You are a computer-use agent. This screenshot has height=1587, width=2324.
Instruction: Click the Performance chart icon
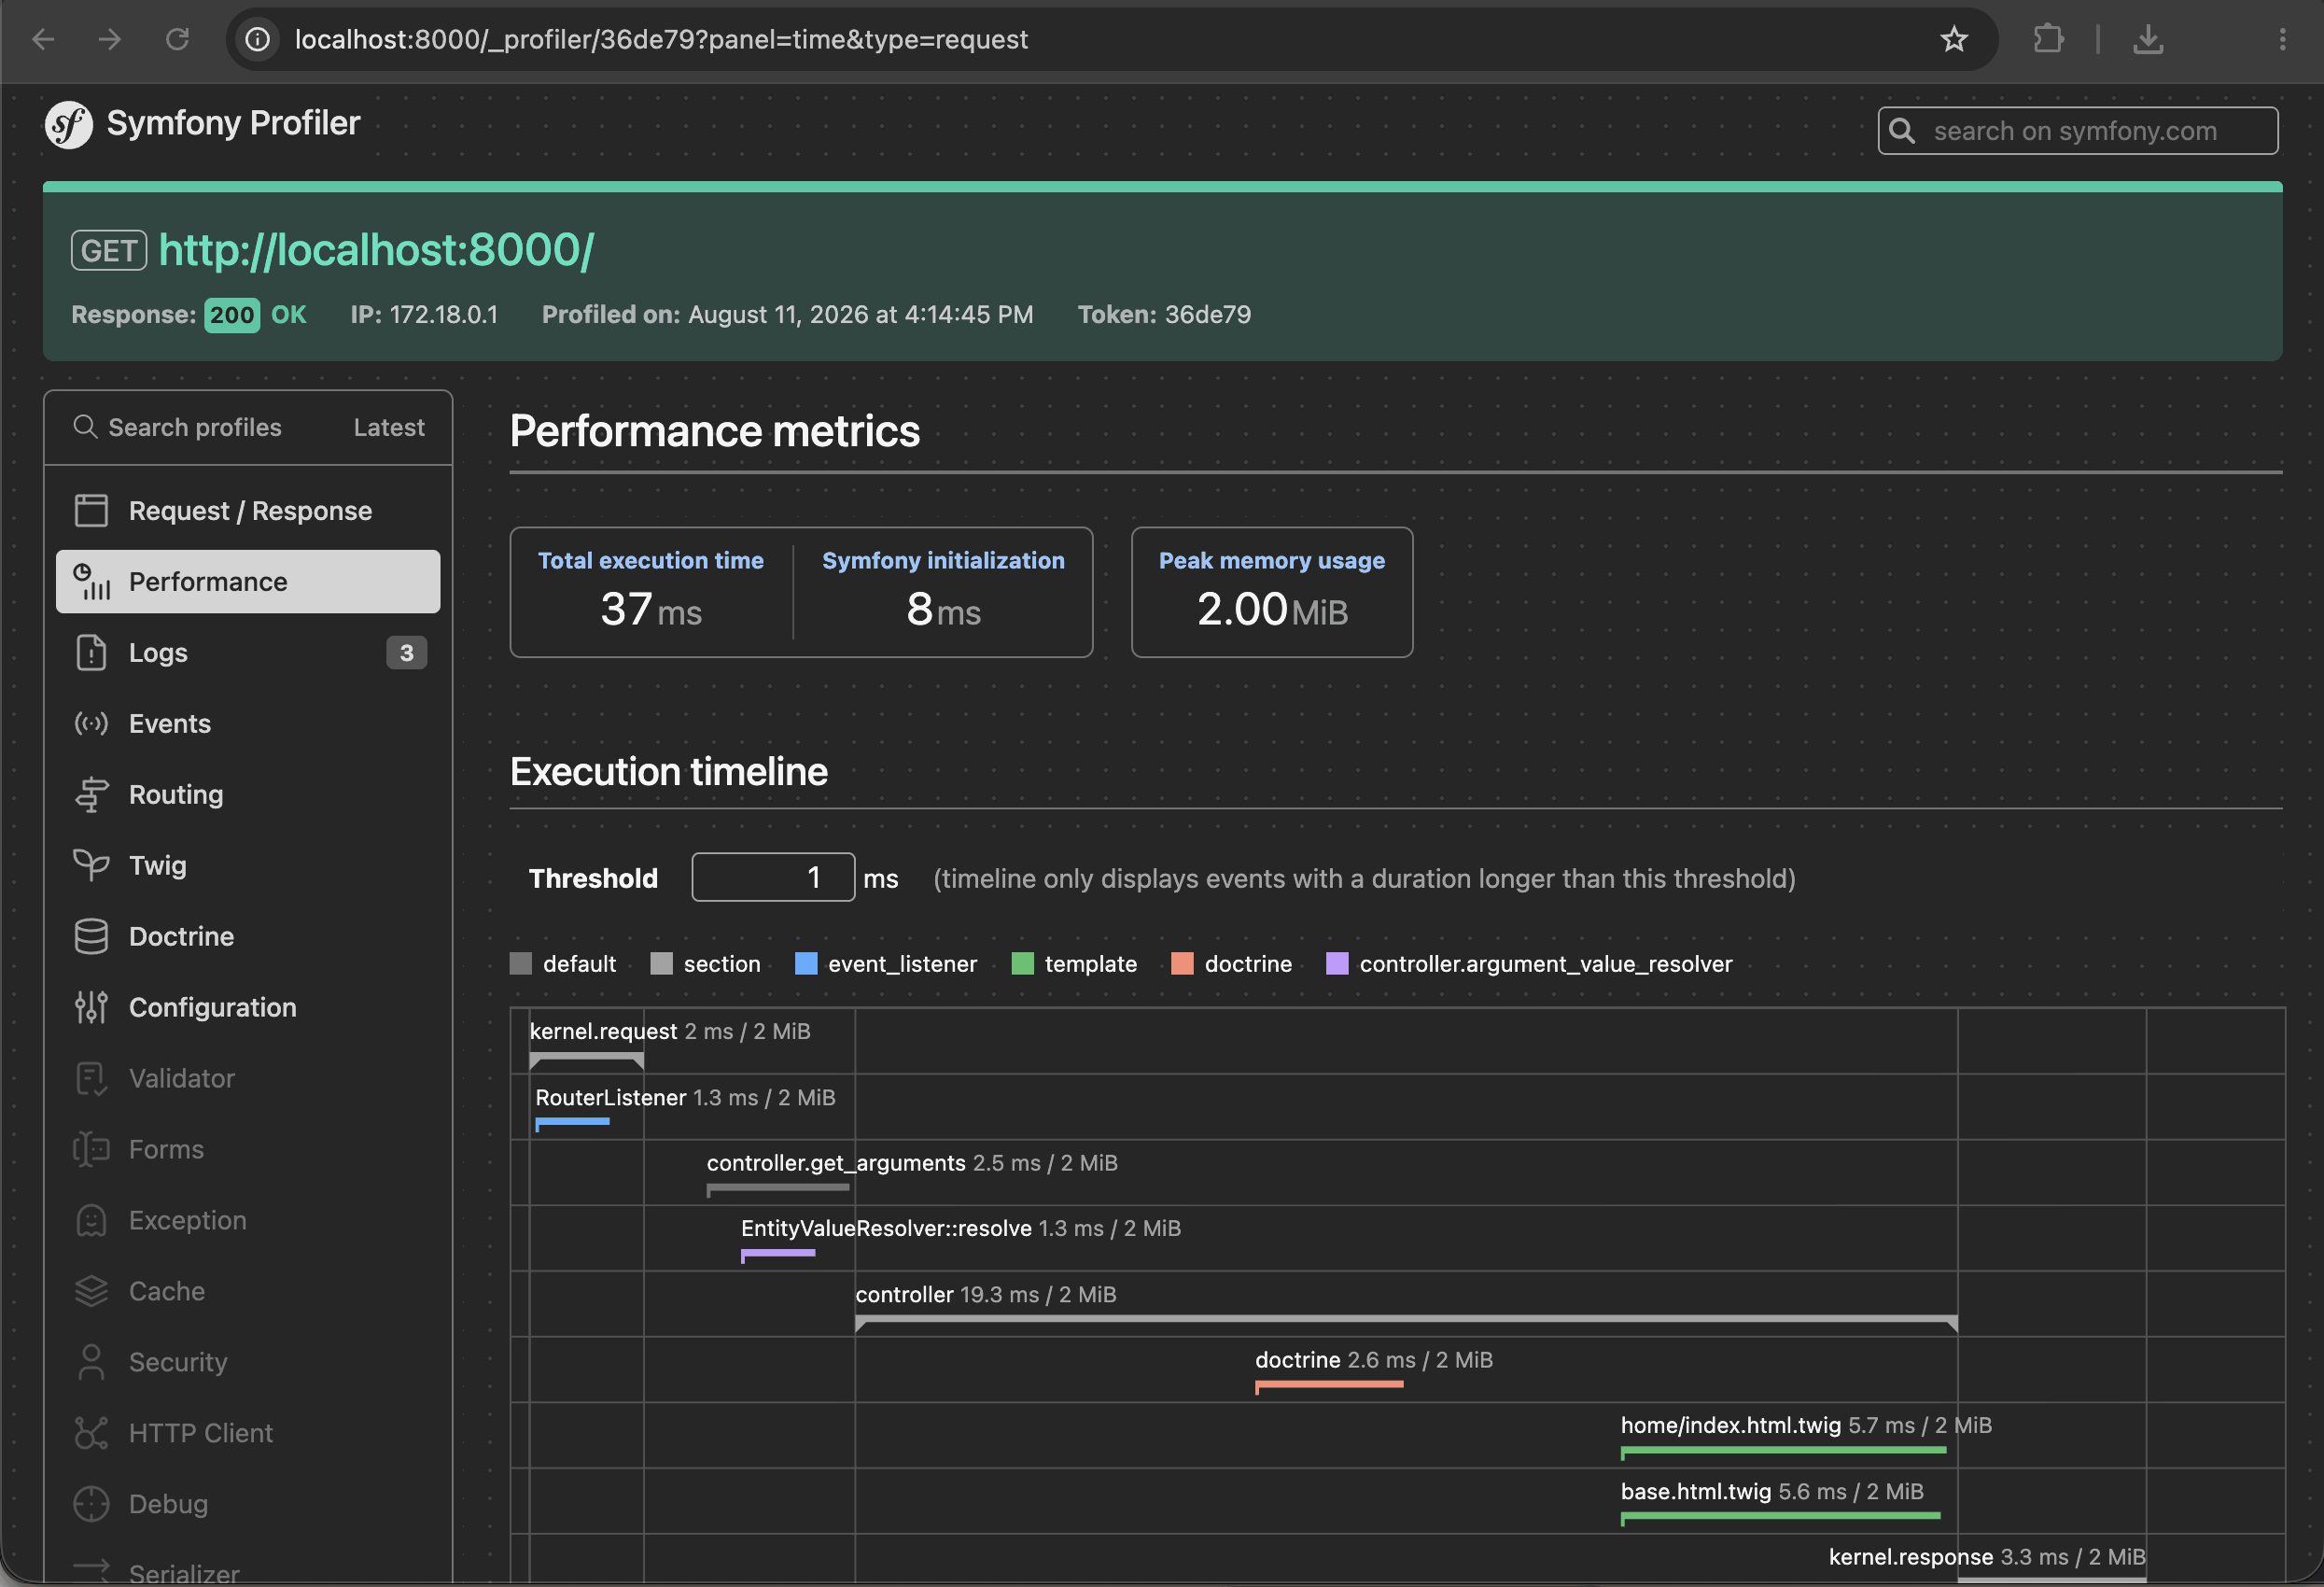[x=91, y=581]
